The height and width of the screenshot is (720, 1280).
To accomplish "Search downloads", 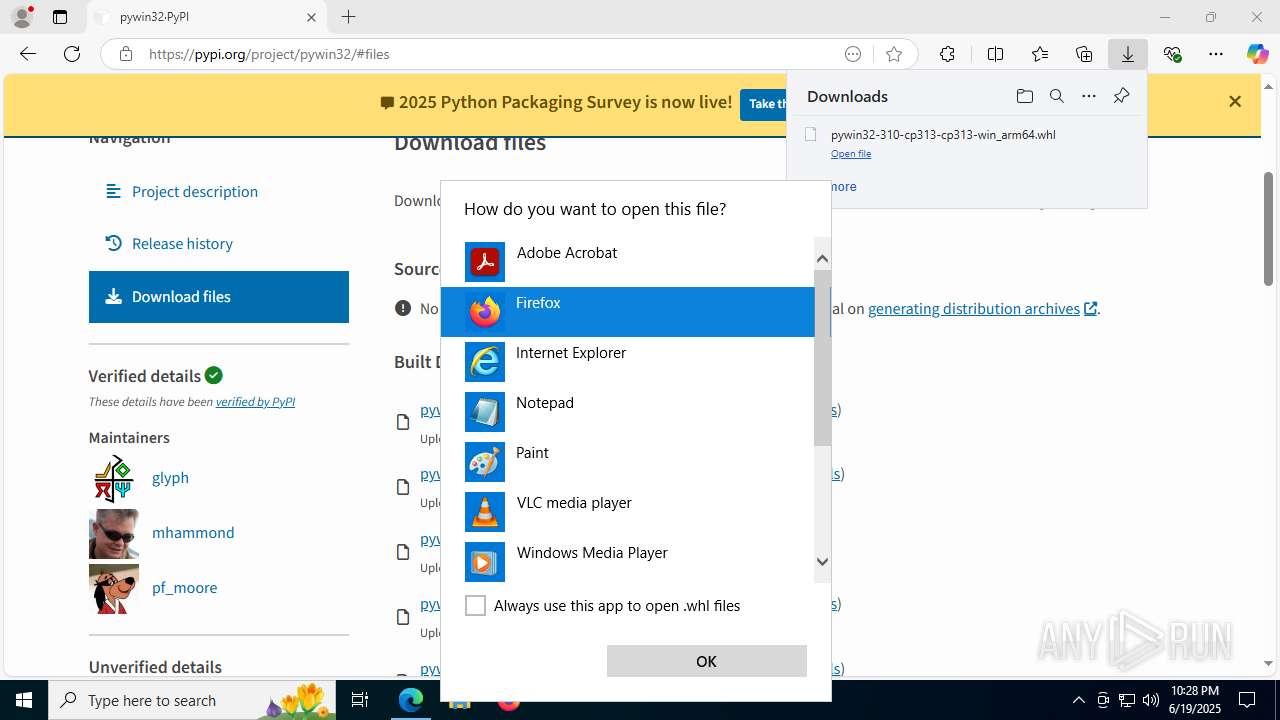I will [x=1056, y=96].
